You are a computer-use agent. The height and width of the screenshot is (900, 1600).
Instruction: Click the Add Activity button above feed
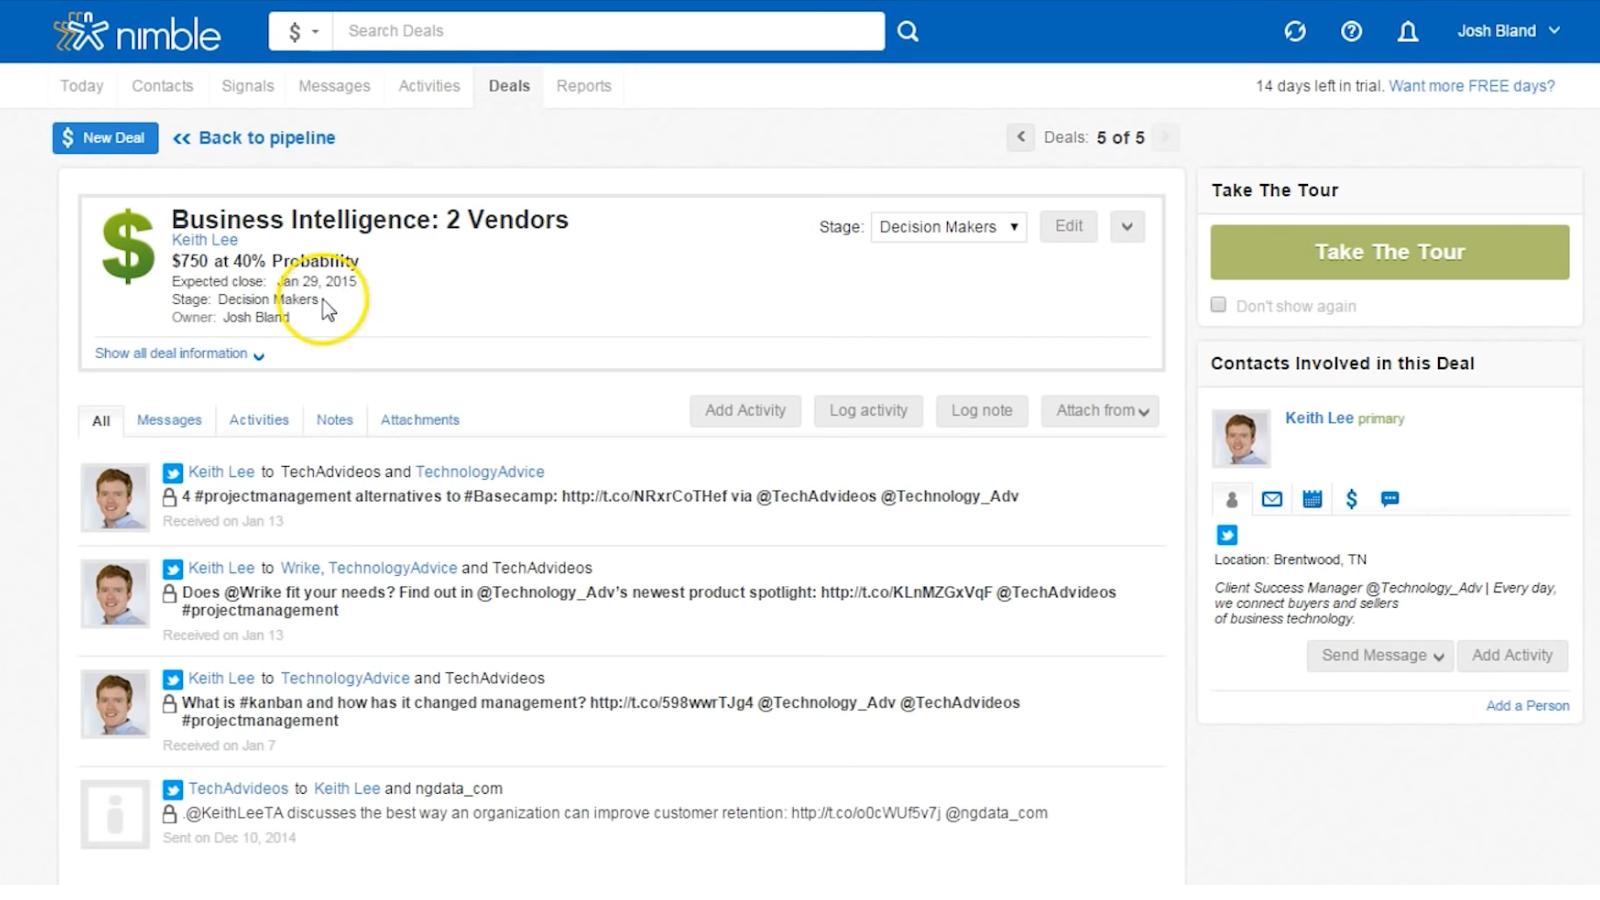(x=745, y=411)
